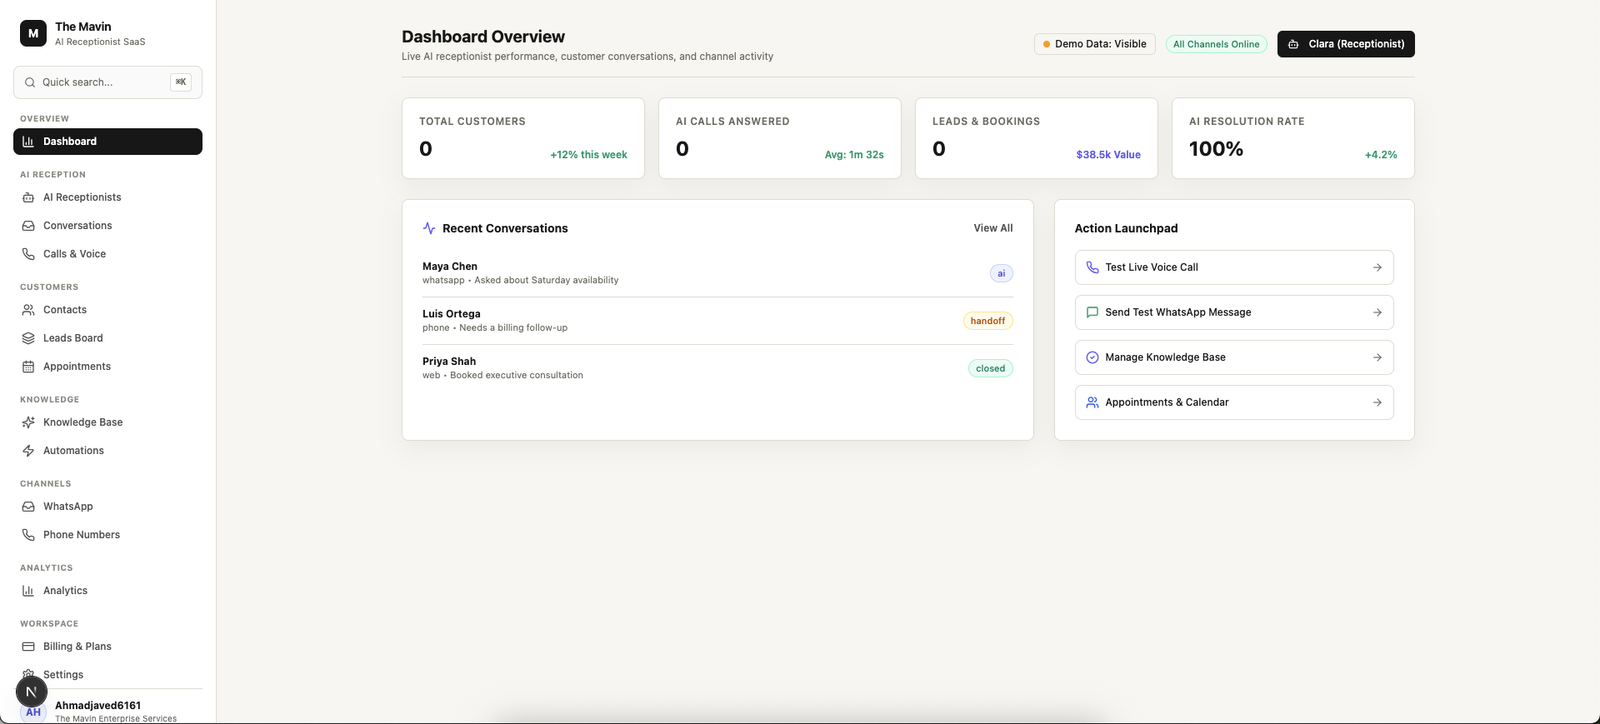Viewport: 1600px width, 724px height.
Task: Start Test Live Voice Call
Action: pos(1234,267)
